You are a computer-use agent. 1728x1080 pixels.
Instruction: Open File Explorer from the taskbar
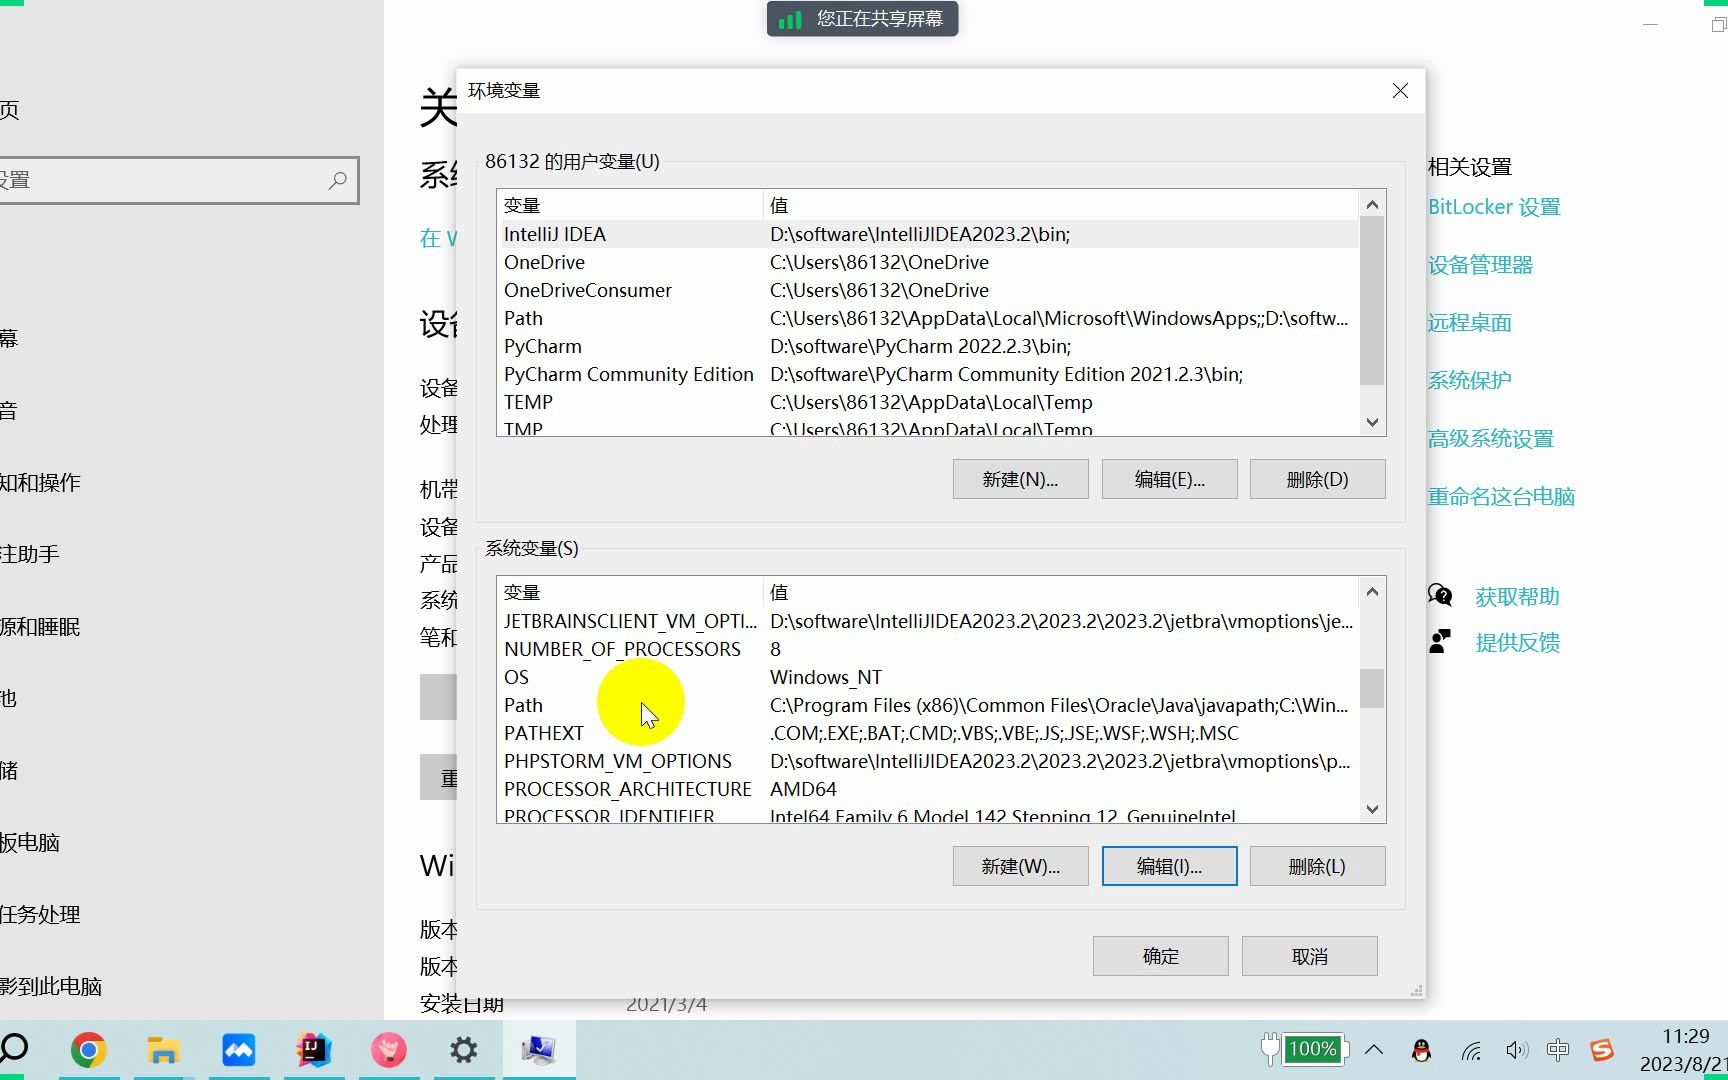point(163,1050)
